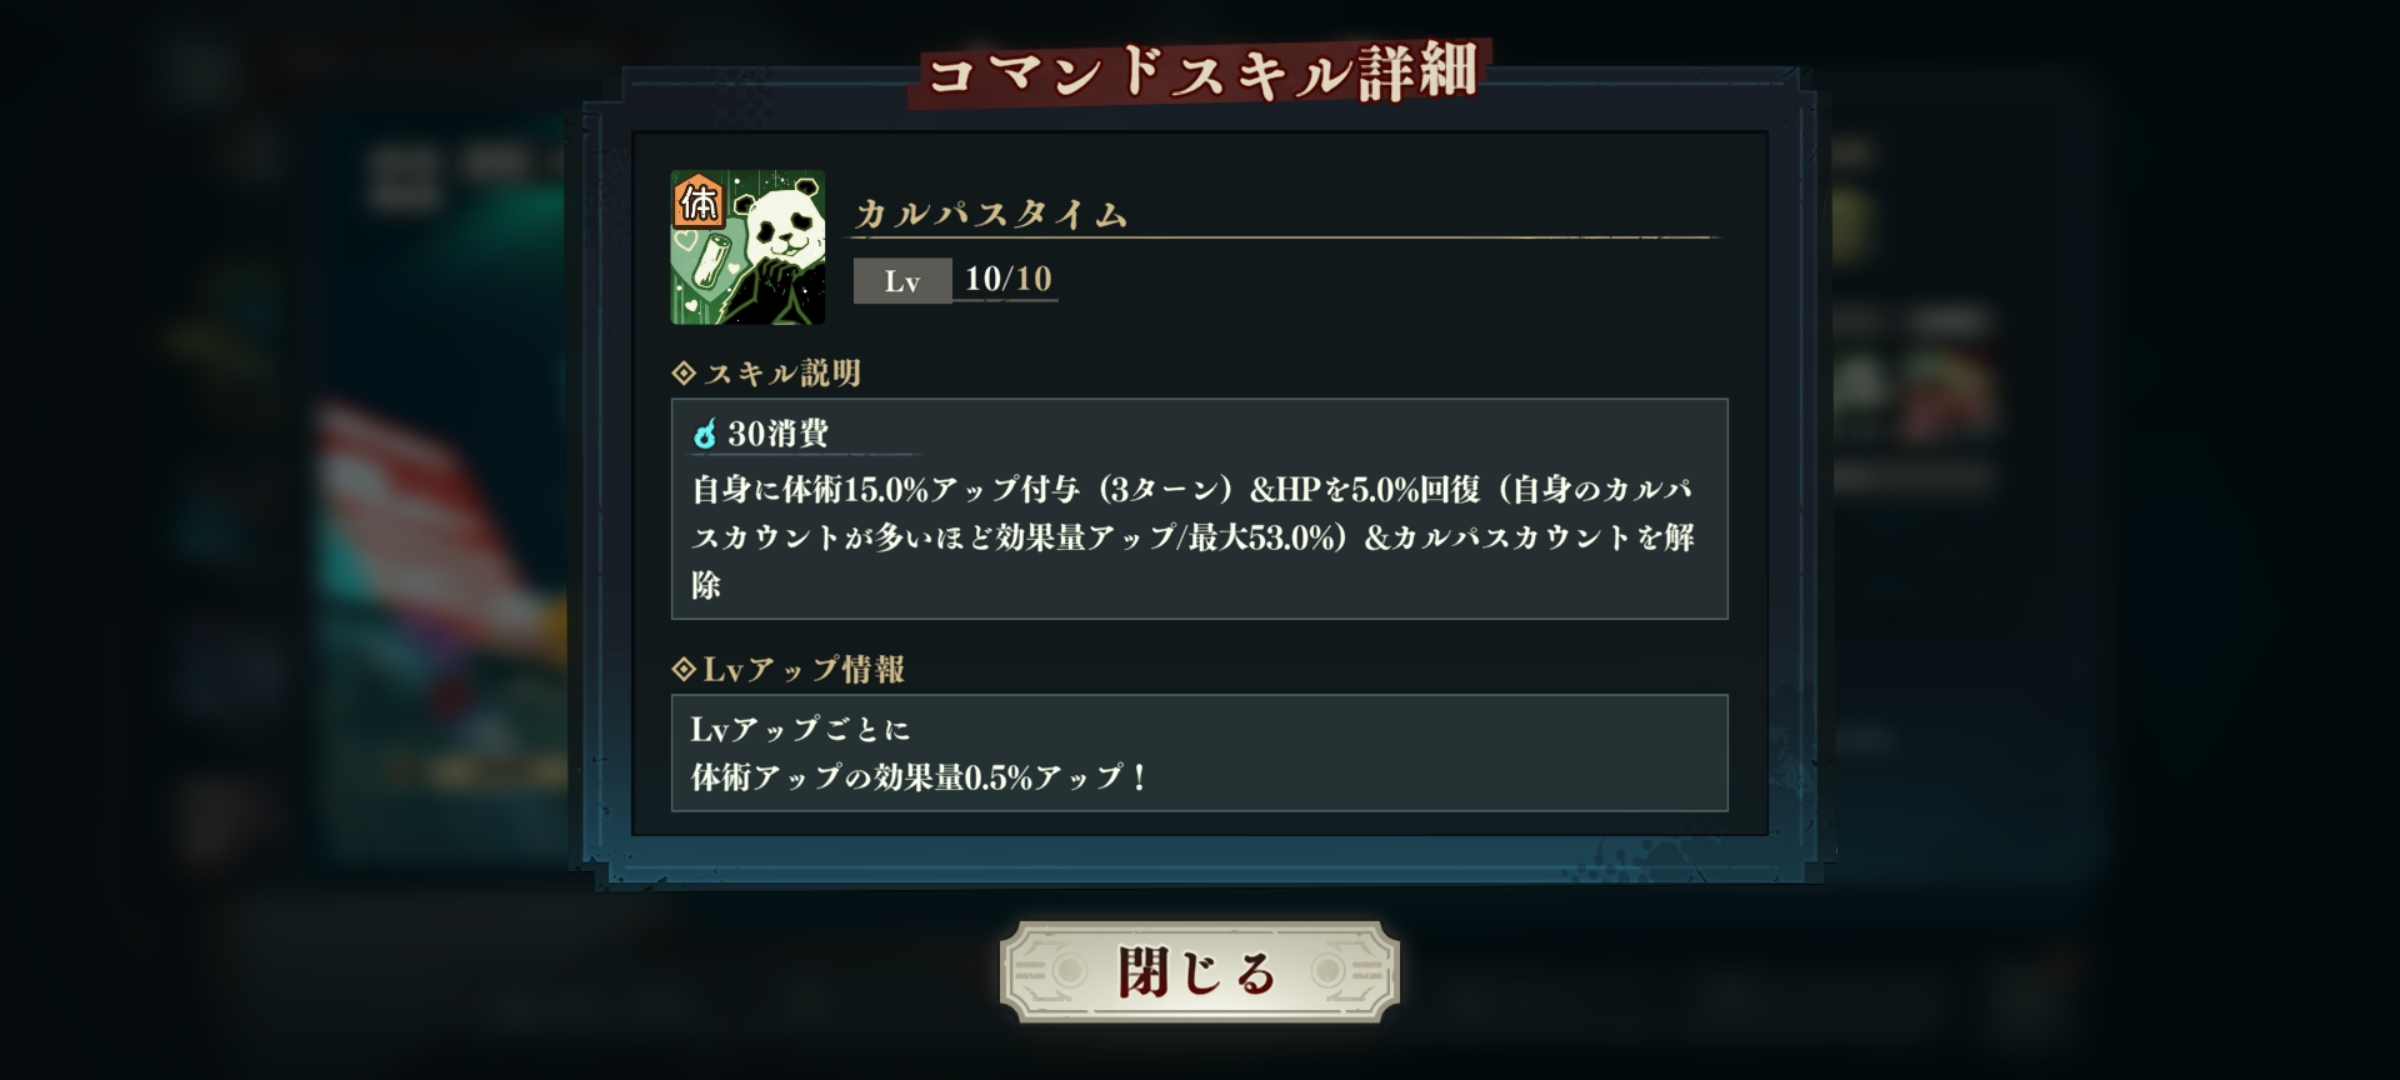Click the 30消費 cost text

pos(778,433)
